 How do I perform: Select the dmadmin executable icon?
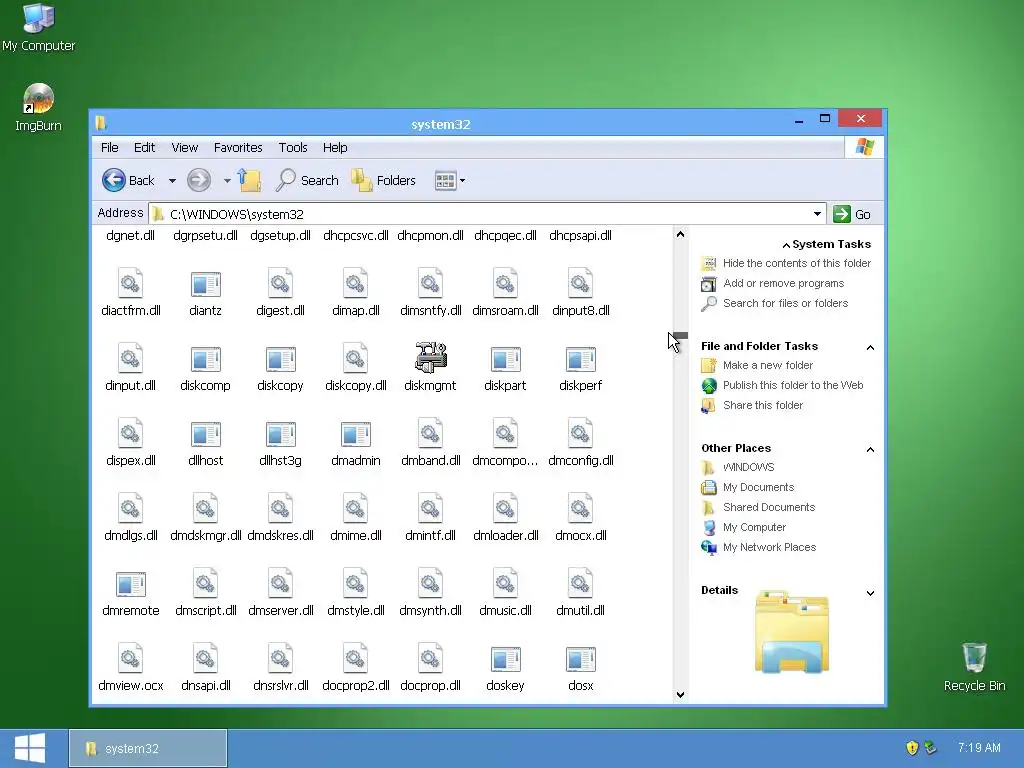(x=355, y=434)
